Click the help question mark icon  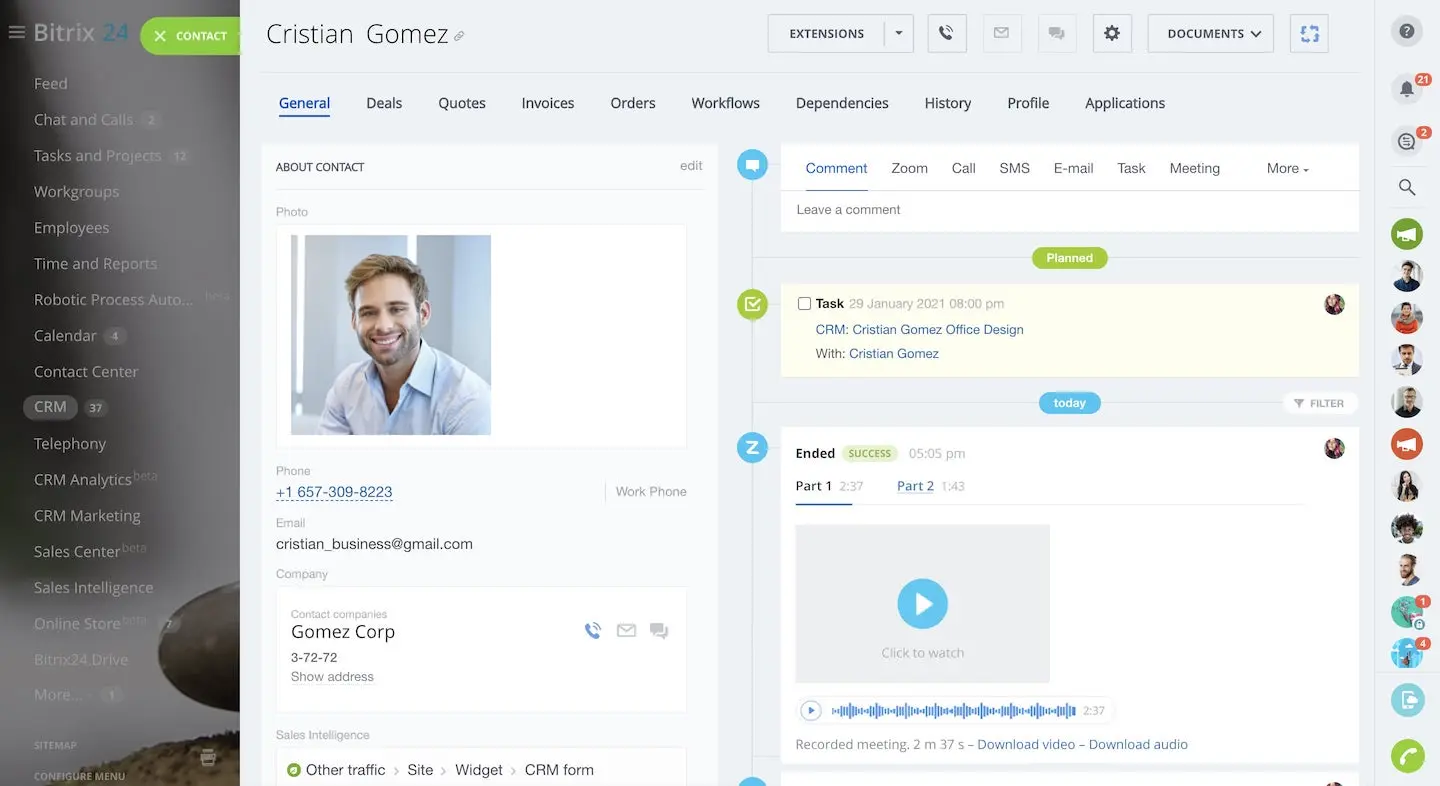tap(1406, 32)
